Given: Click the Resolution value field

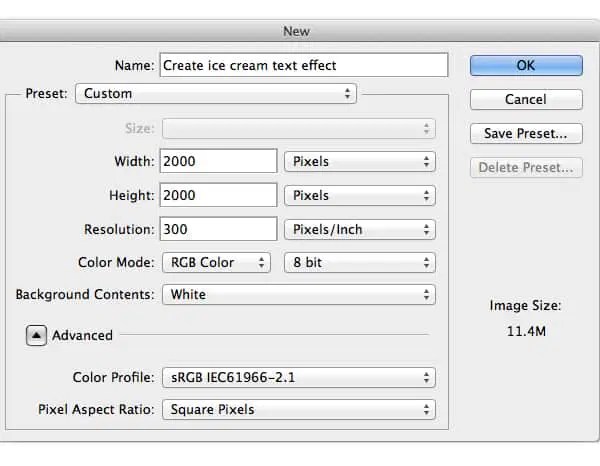Looking at the screenshot, I should click(217, 229).
